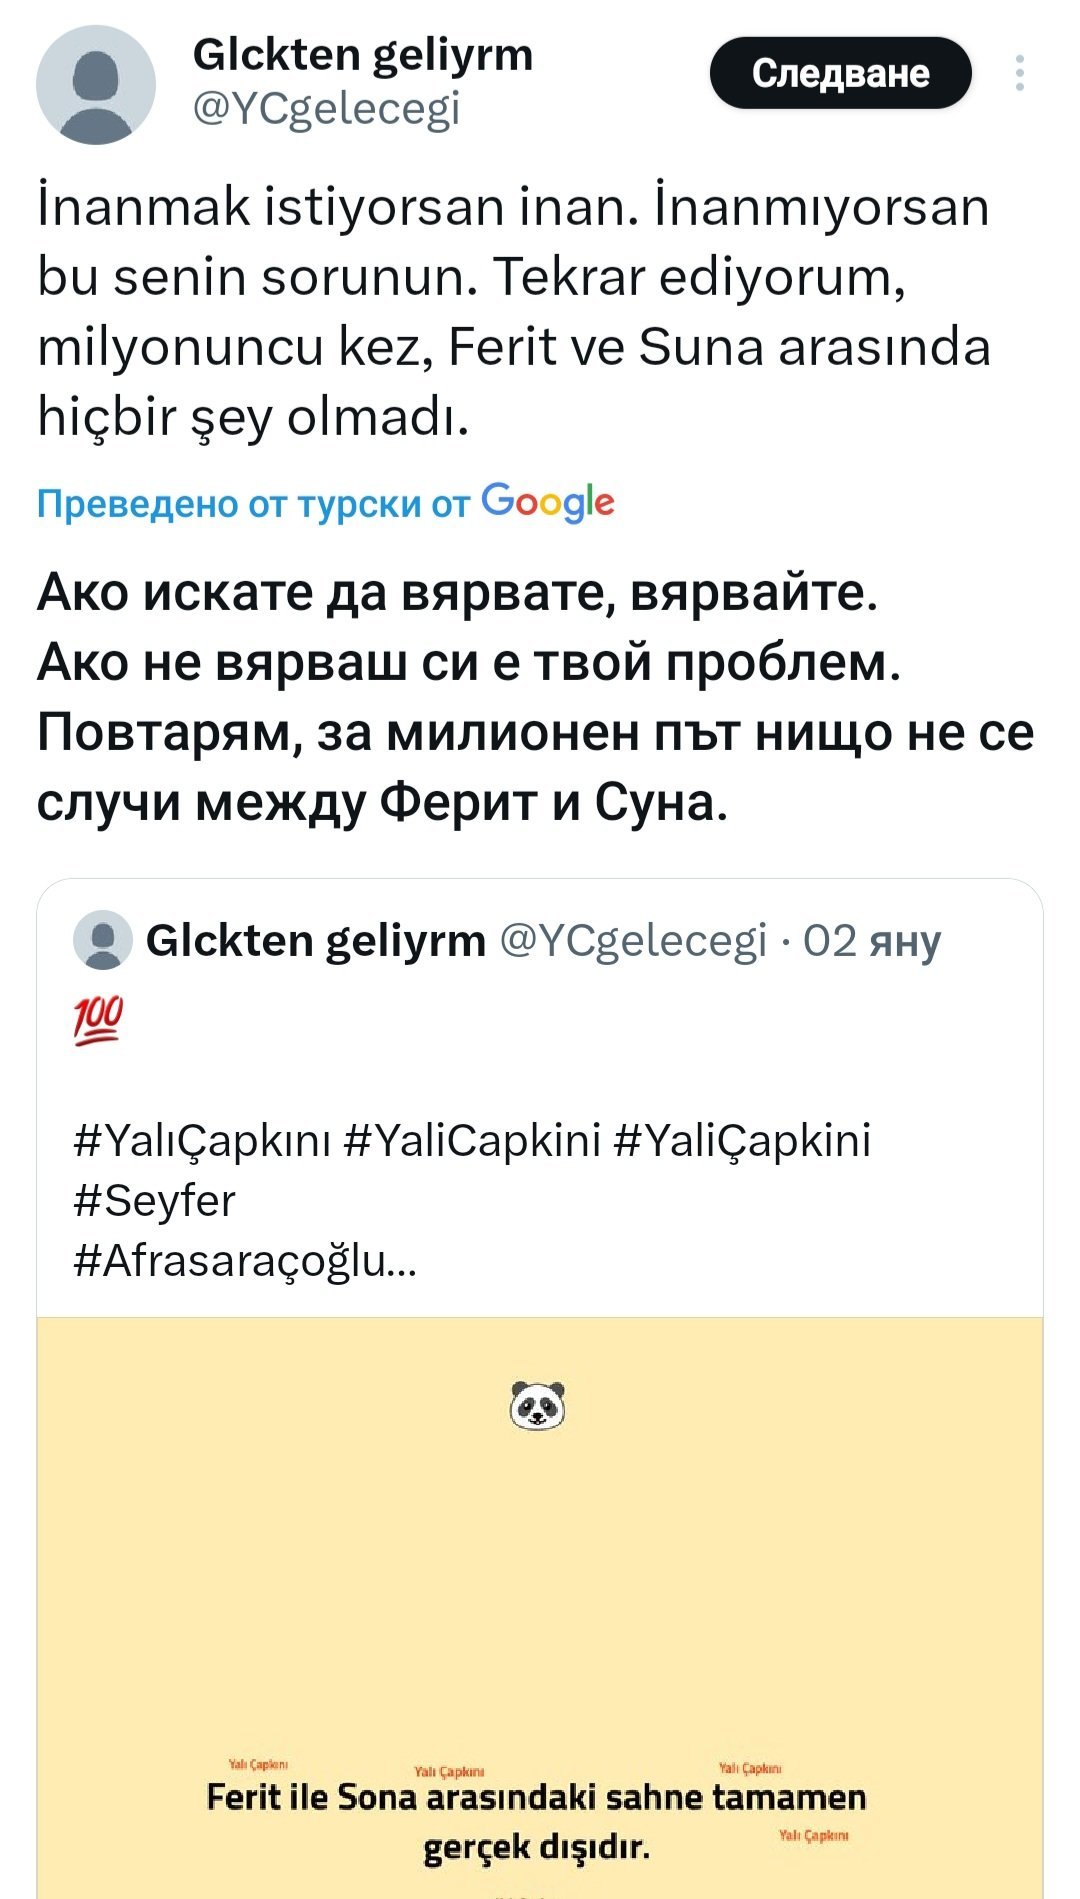1080x1899 pixels.
Task: Tap the main tweet author's profile avatar
Action: click(x=96, y=85)
